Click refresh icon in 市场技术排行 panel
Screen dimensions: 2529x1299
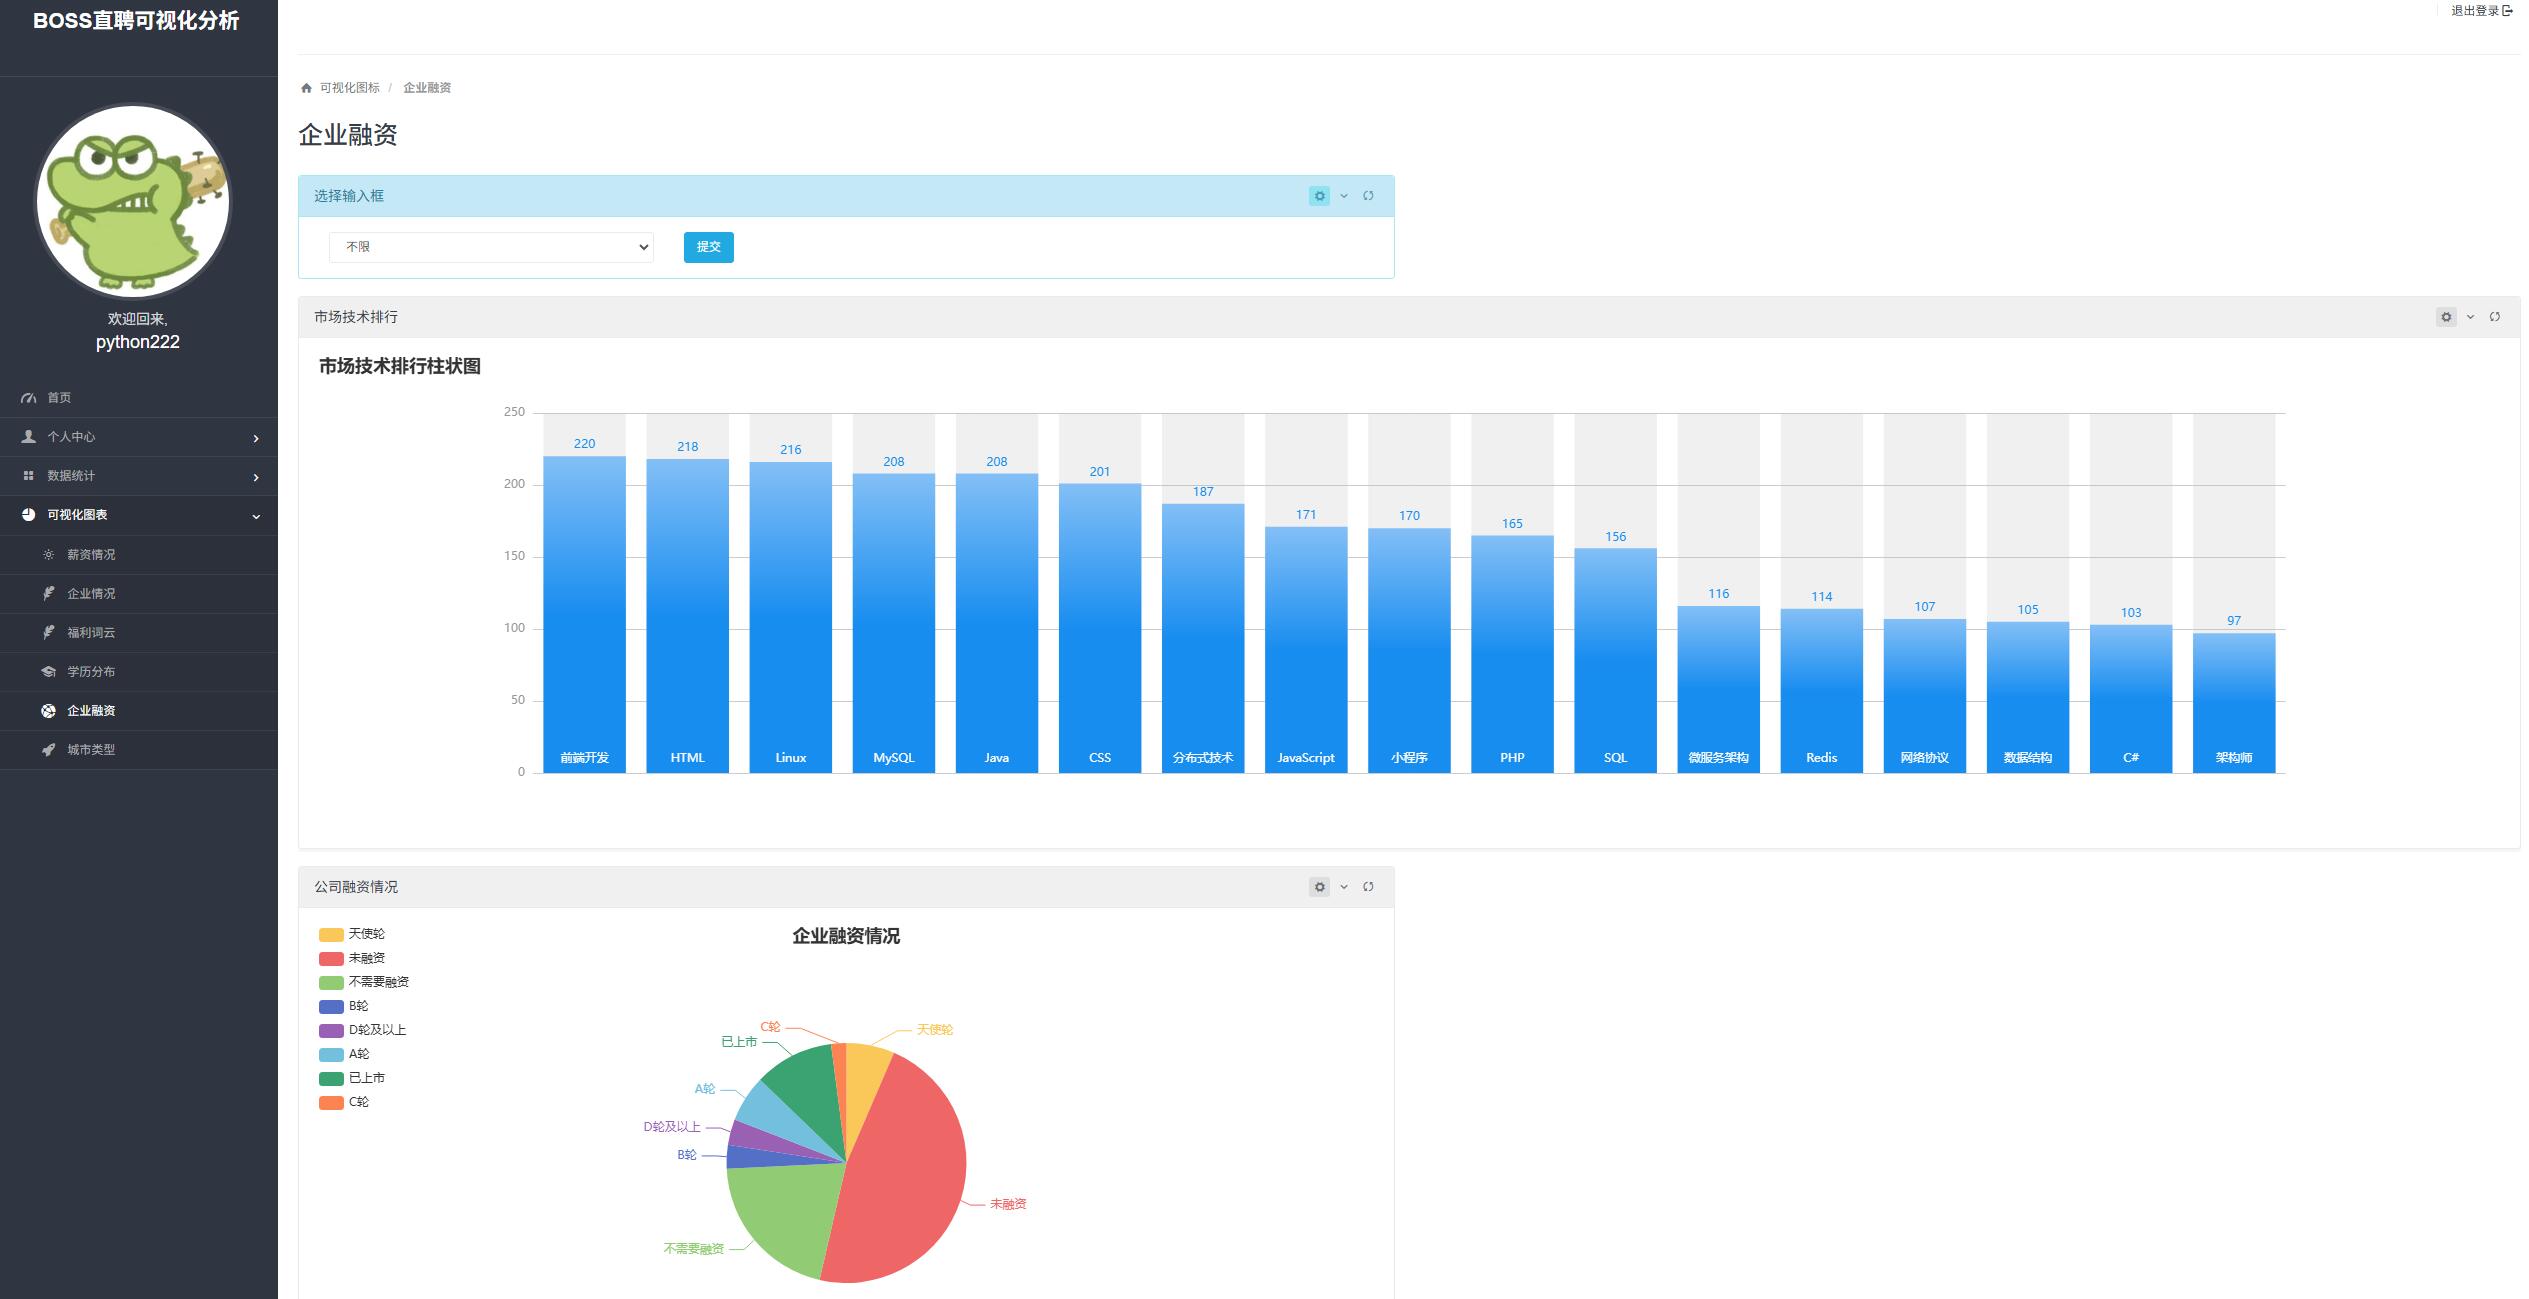click(x=2495, y=317)
